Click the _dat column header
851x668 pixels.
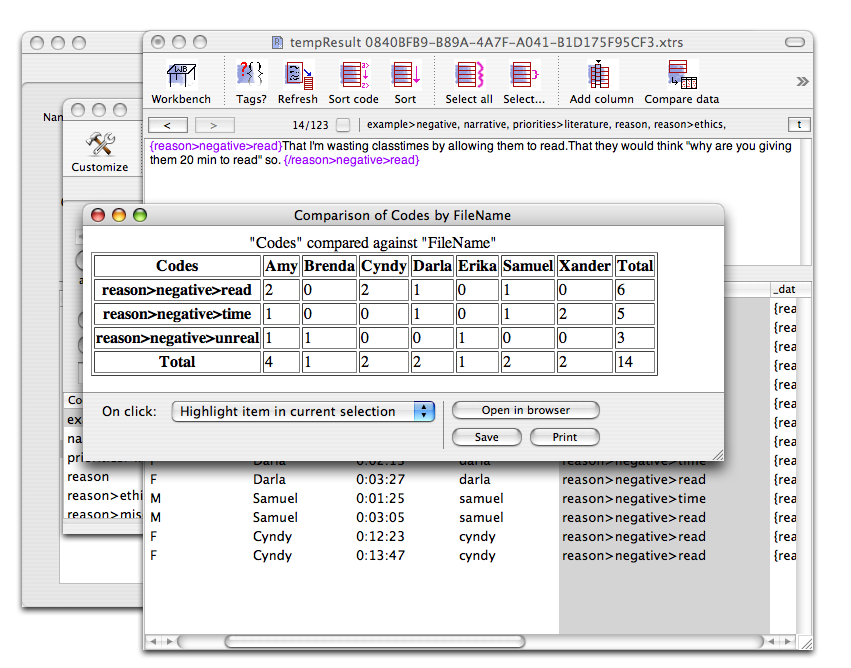[785, 289]
